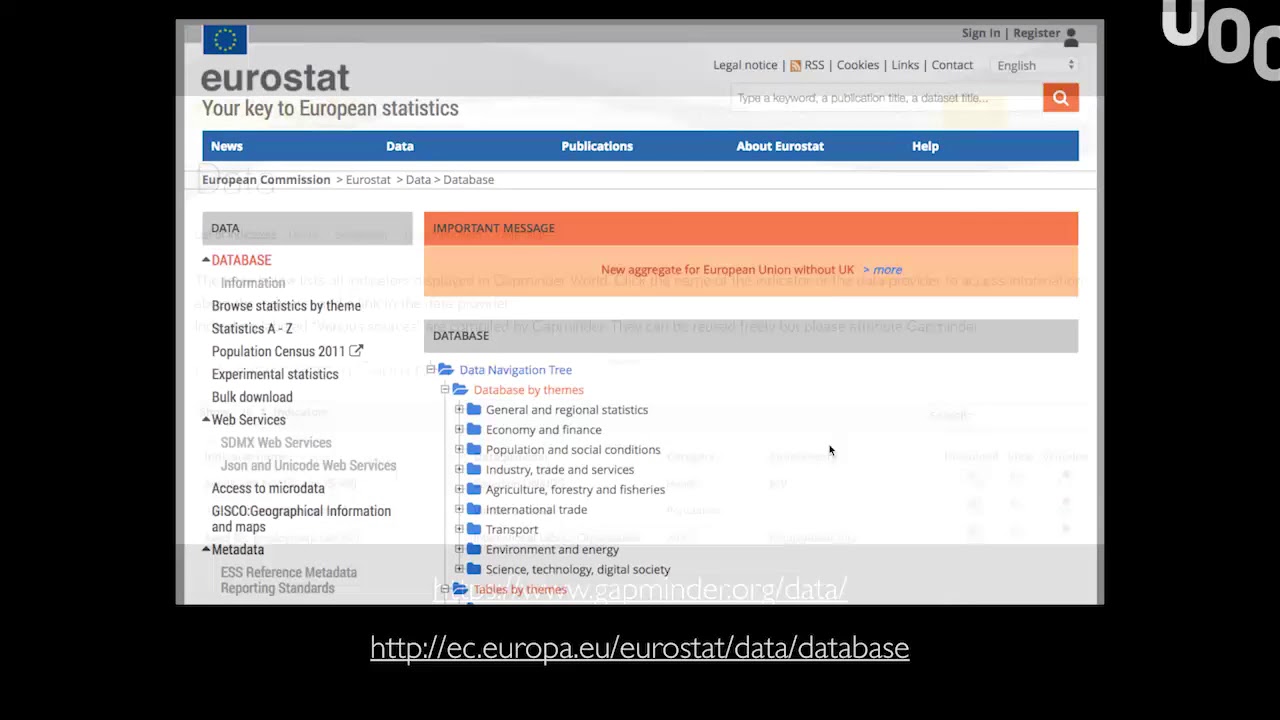Click the Transport folder icon
Viewport: 1280px width, 720px height.
(x=474, y=530)
